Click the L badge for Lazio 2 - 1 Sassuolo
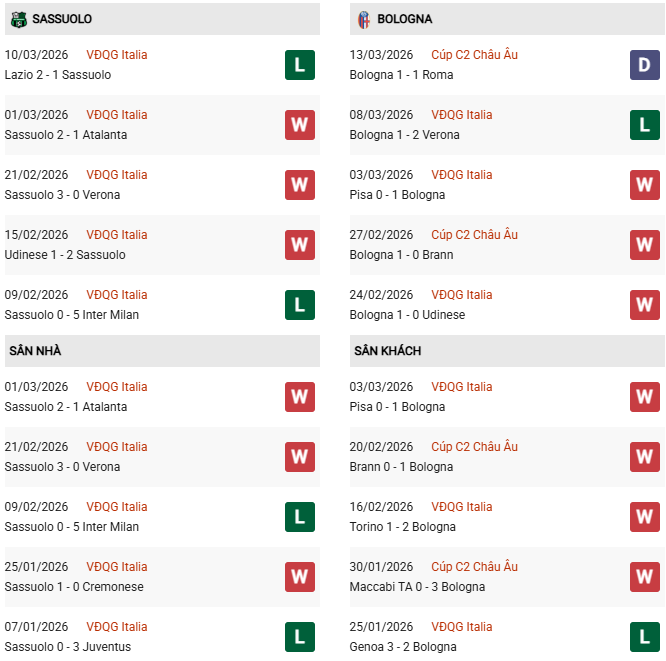The height and width of the screenshot is (661, 666). 299,65
